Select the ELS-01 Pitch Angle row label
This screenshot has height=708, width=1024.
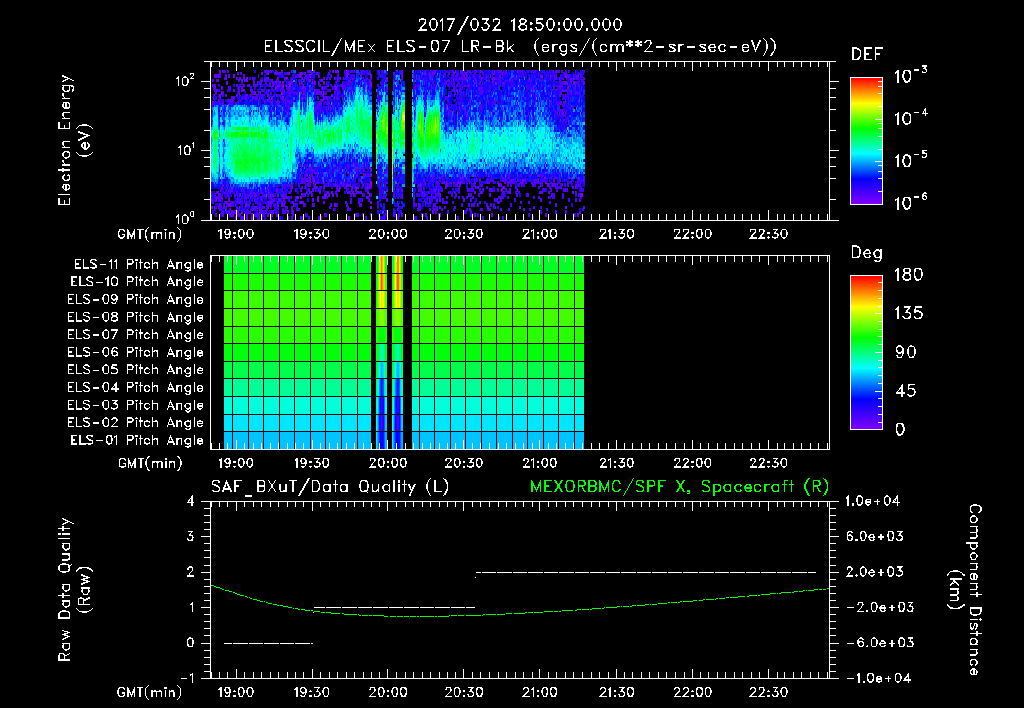tap(135, 441)
